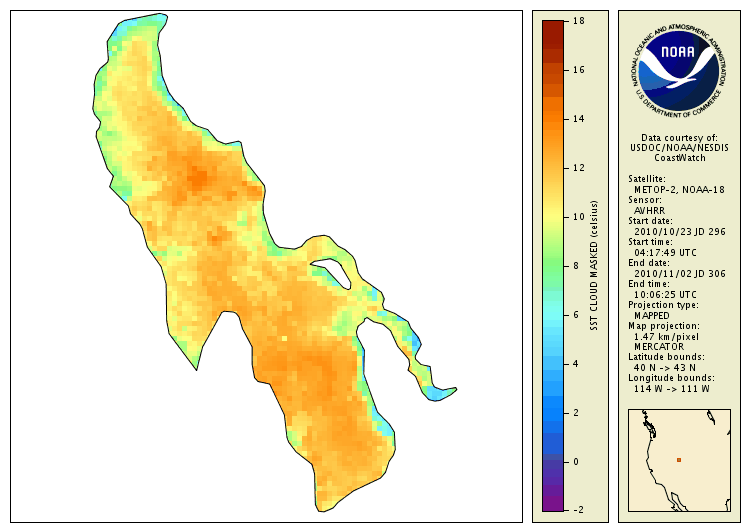Click the '6' label on color scale
The height and width of the screenshot is (532, 750).
point(576,315)
